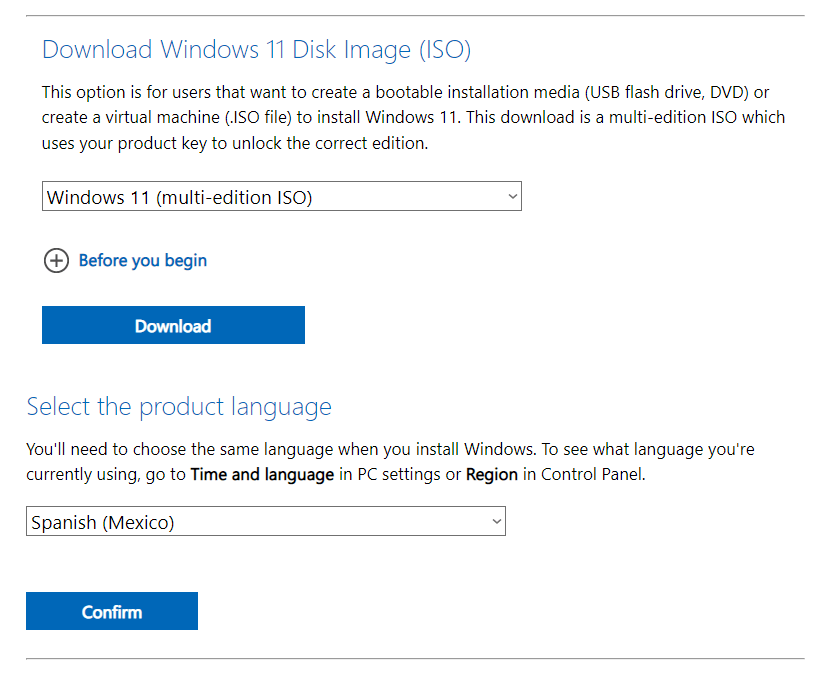Expand the Before you begin plus icon

56,261
